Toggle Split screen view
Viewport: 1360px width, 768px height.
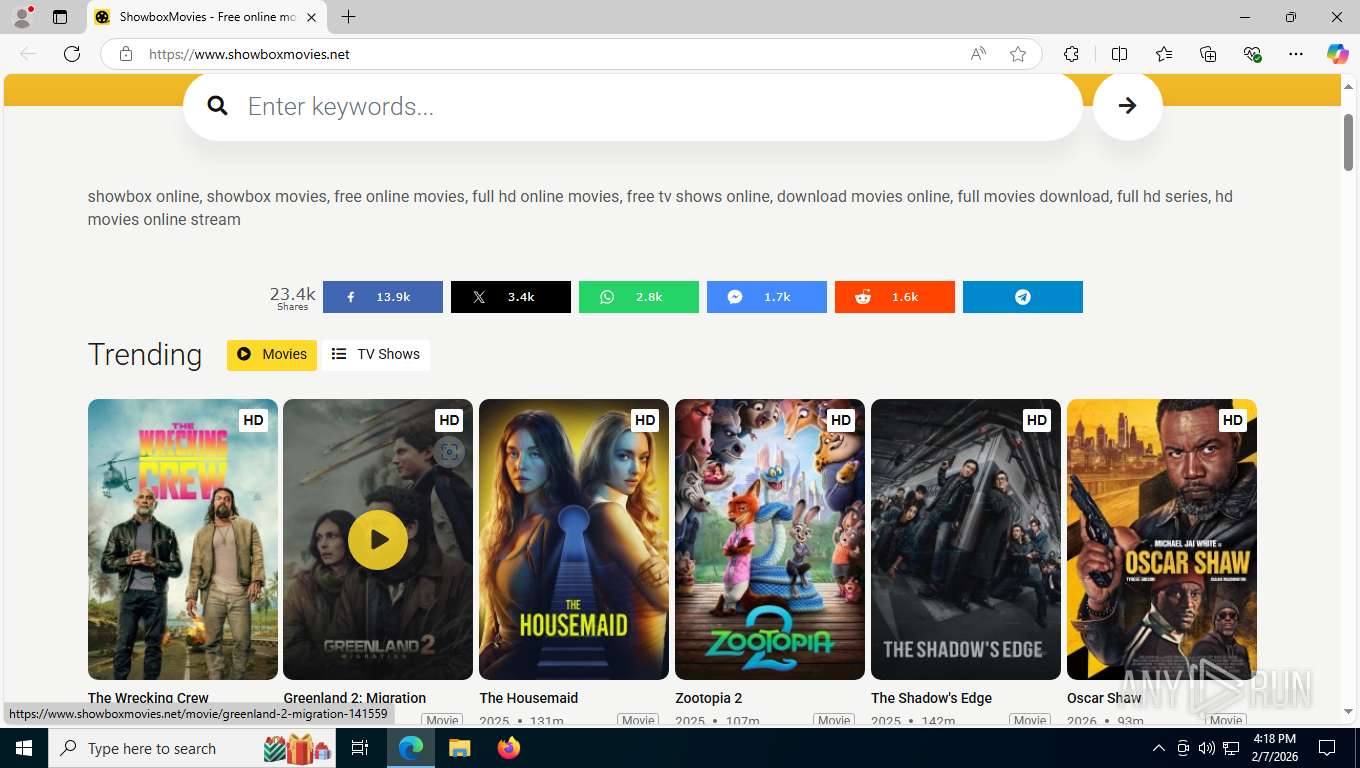click(1119, 54)
